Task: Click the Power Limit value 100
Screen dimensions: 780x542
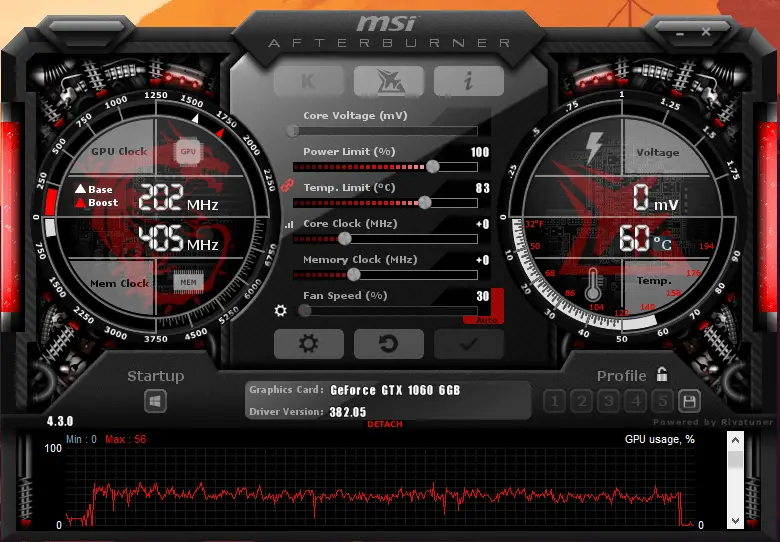Action: pyautogui.click(x=480, y=152)
